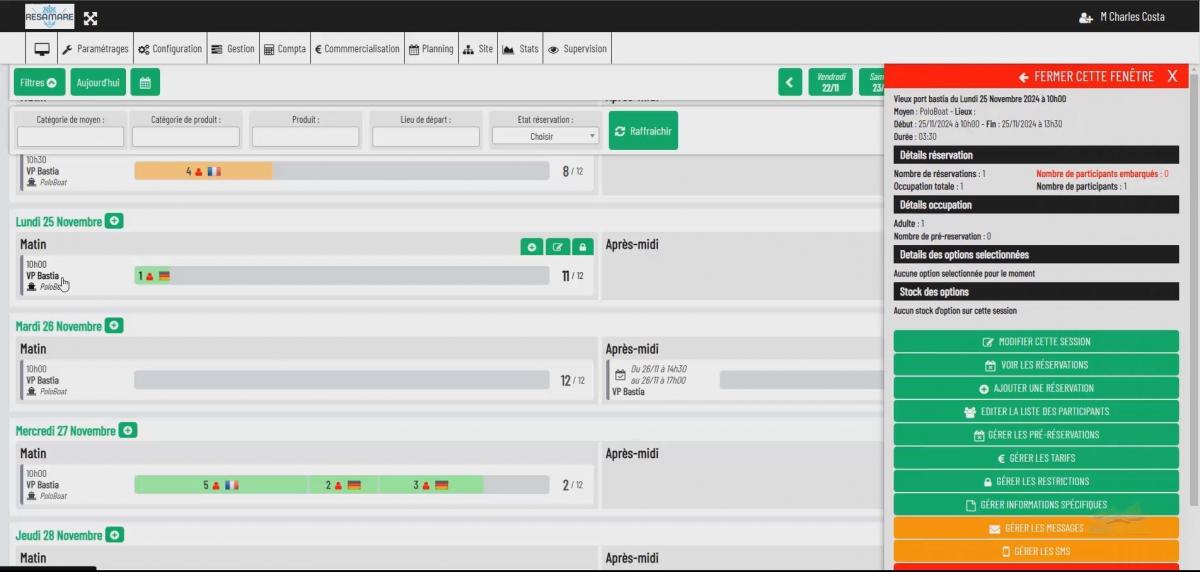Click GÉRER INFORMATIONS SPÉCIFIQUES
Screen dimensions: 1200x572
point(1036,505)
